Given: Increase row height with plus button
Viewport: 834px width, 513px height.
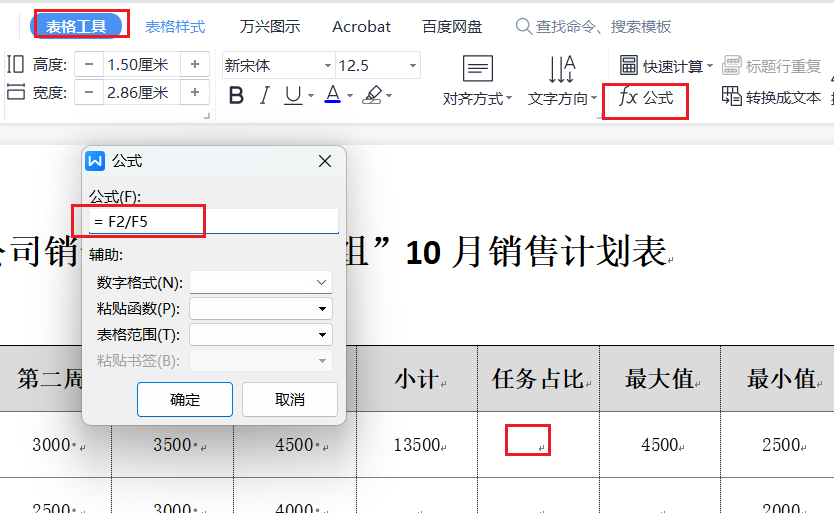Looking at the screenshot, I should [x=195, y=65].
